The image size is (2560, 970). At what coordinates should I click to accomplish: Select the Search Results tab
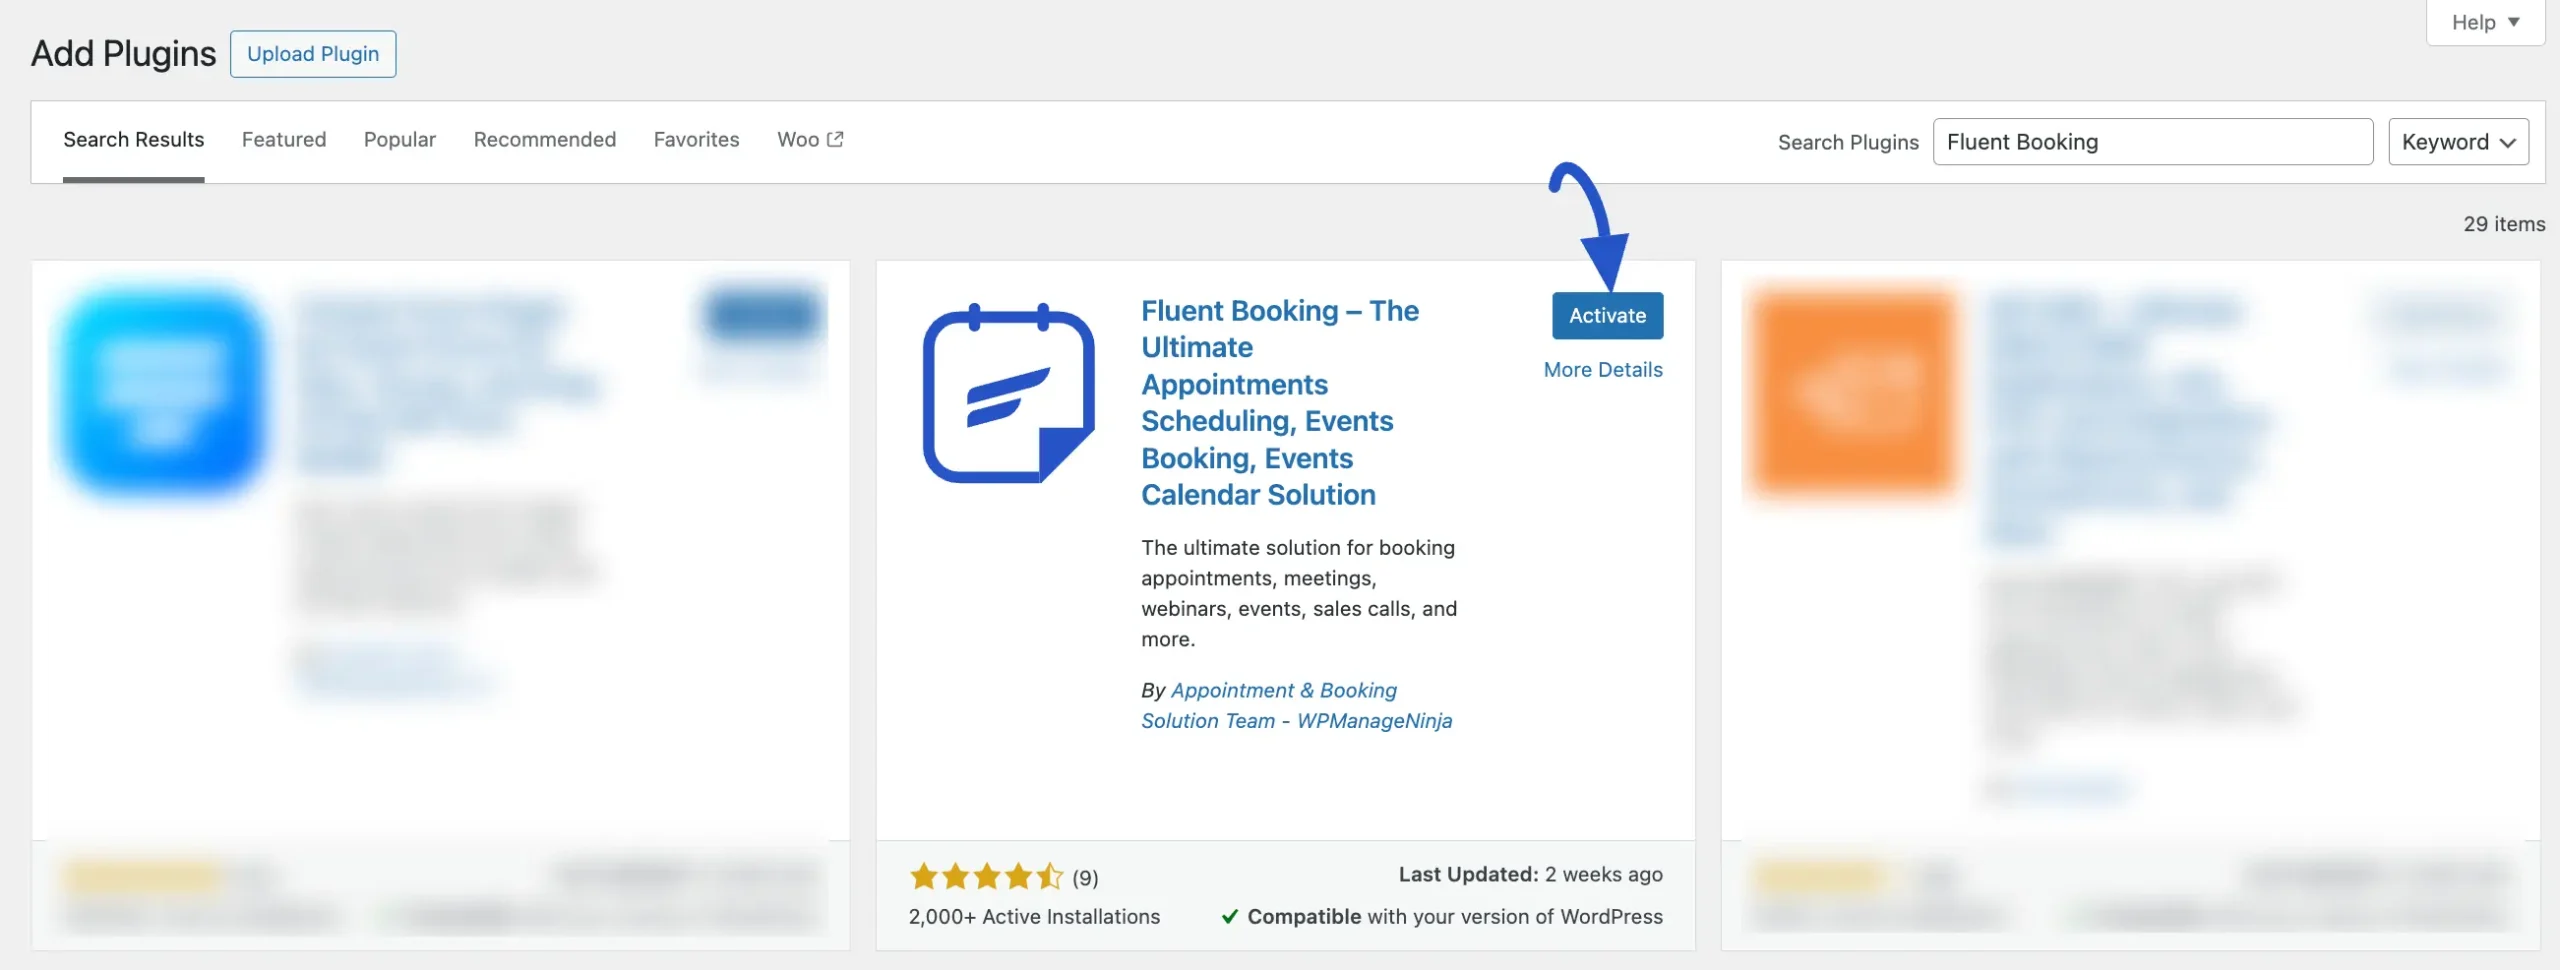133,140
